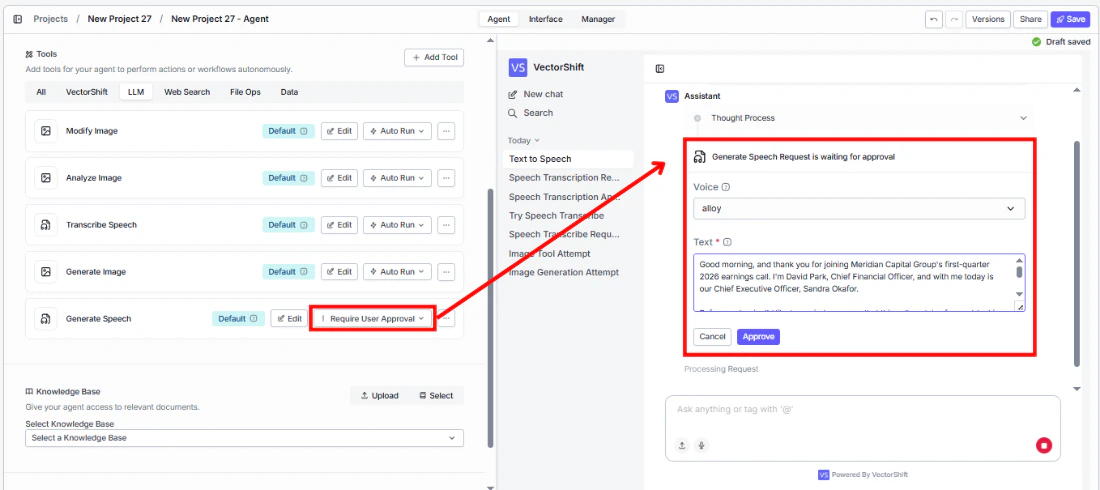Click the Analyze Image tool icon
This screenshot has height=490, width=1100.
click(46, 178)
